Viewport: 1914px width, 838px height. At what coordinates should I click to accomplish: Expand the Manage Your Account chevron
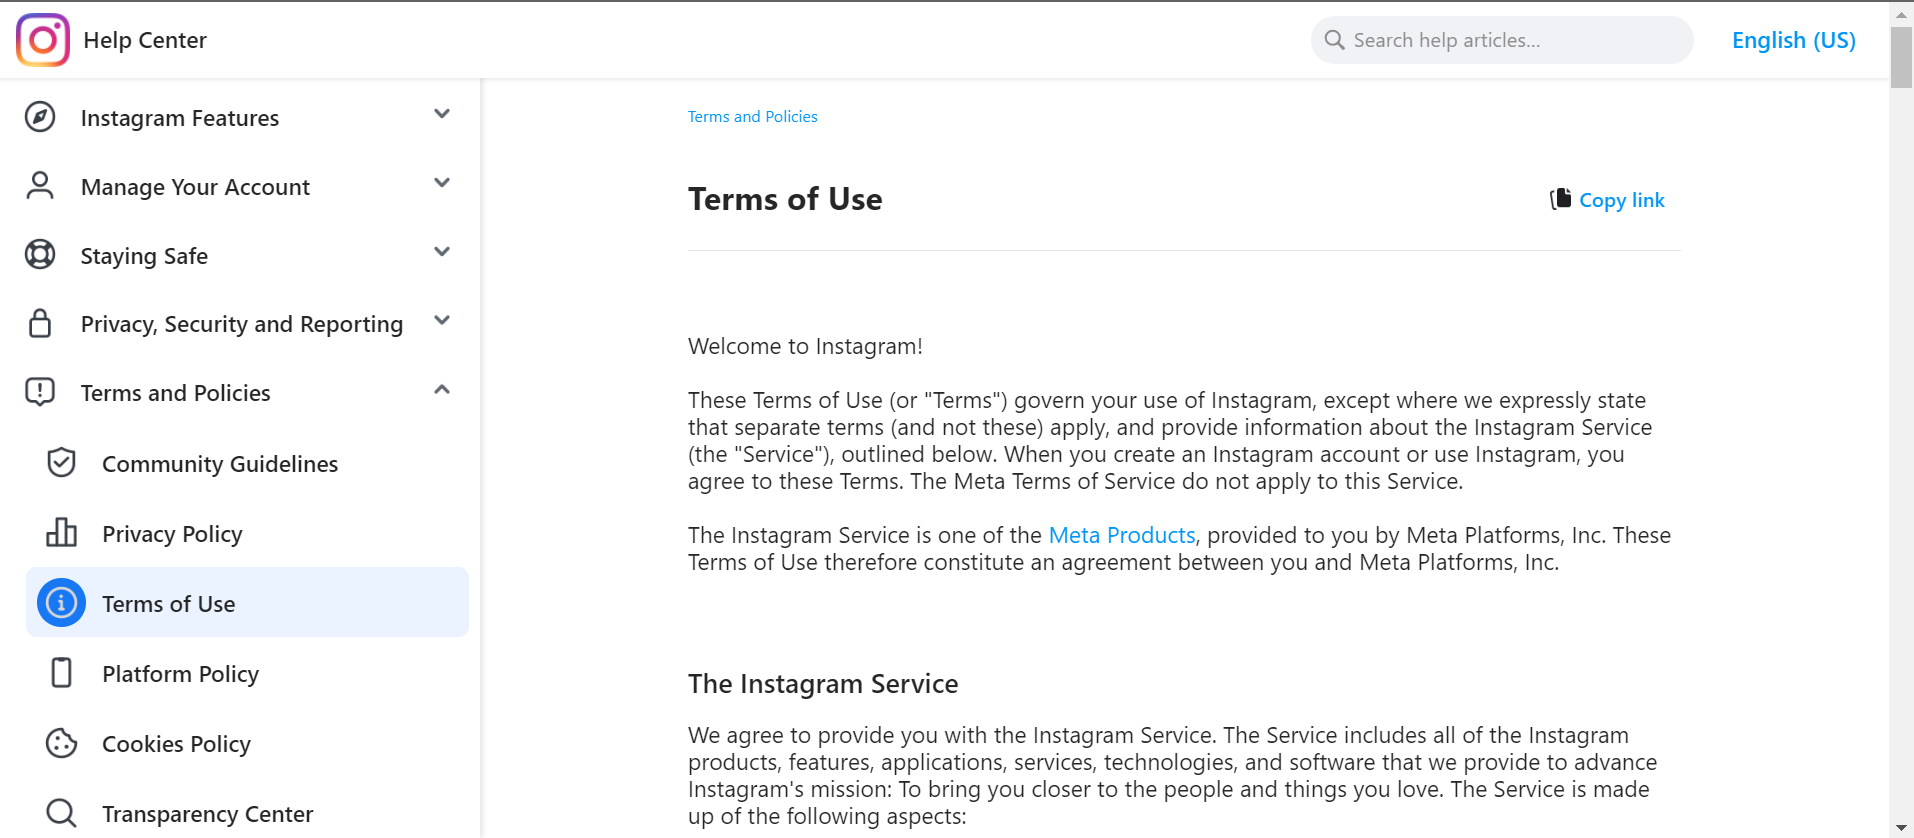click(x=442, y=183)
